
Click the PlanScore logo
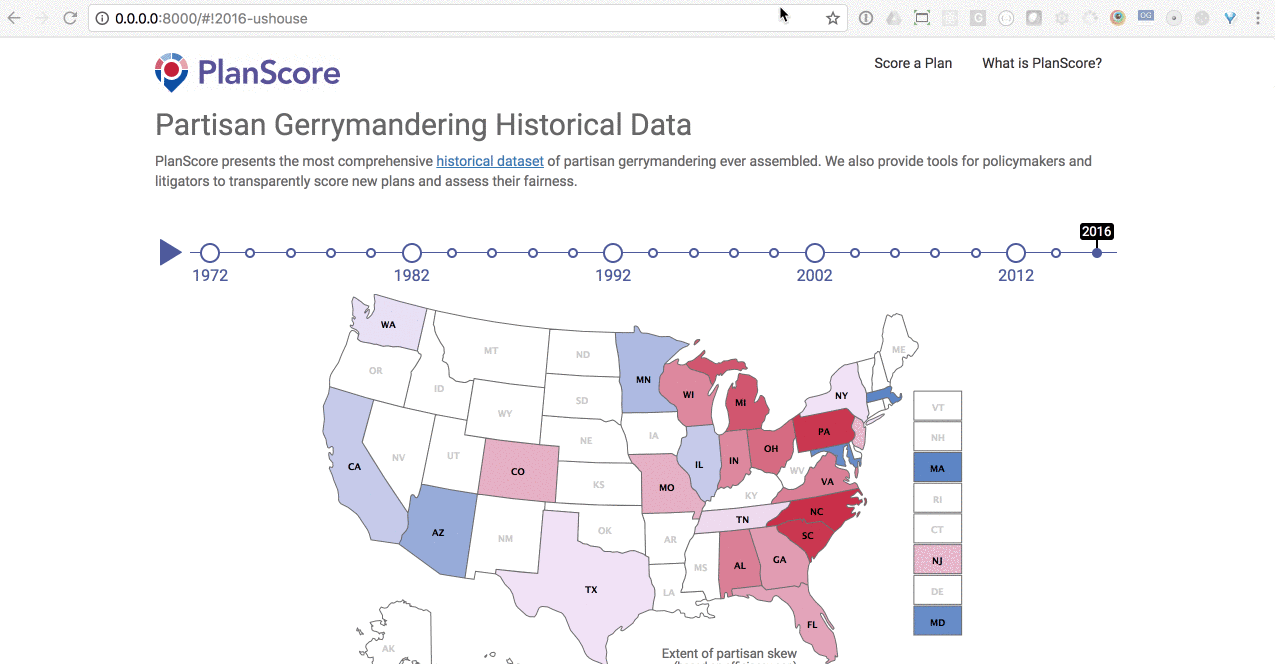(x=247, y=71)
